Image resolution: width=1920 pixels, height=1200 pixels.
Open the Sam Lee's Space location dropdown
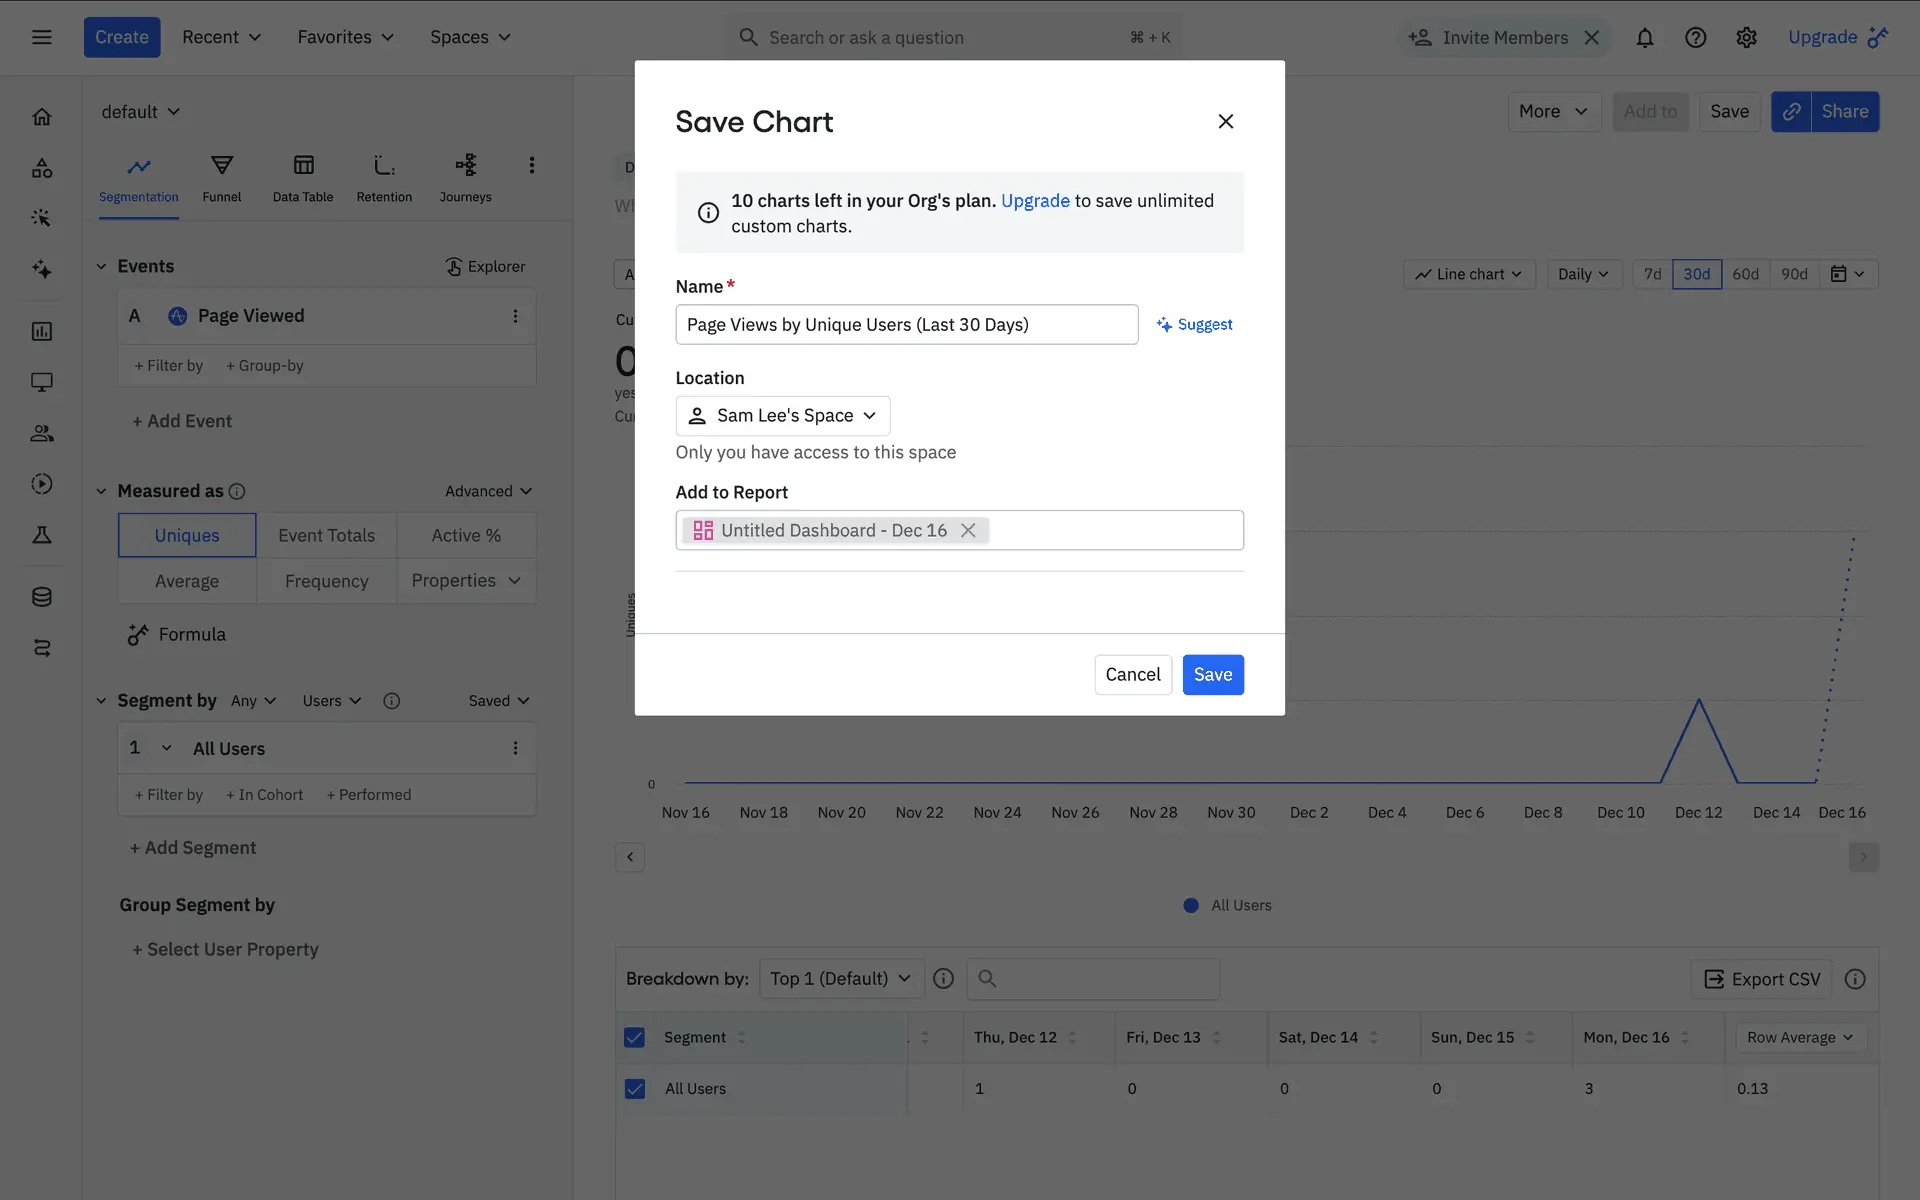point(783,415)
